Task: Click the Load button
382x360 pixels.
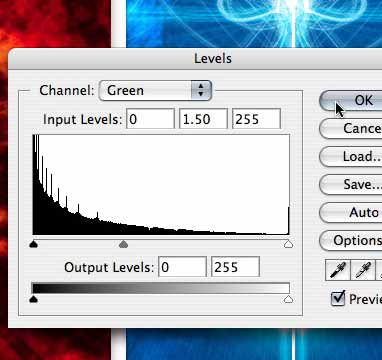Action: (x=351, y=156)
